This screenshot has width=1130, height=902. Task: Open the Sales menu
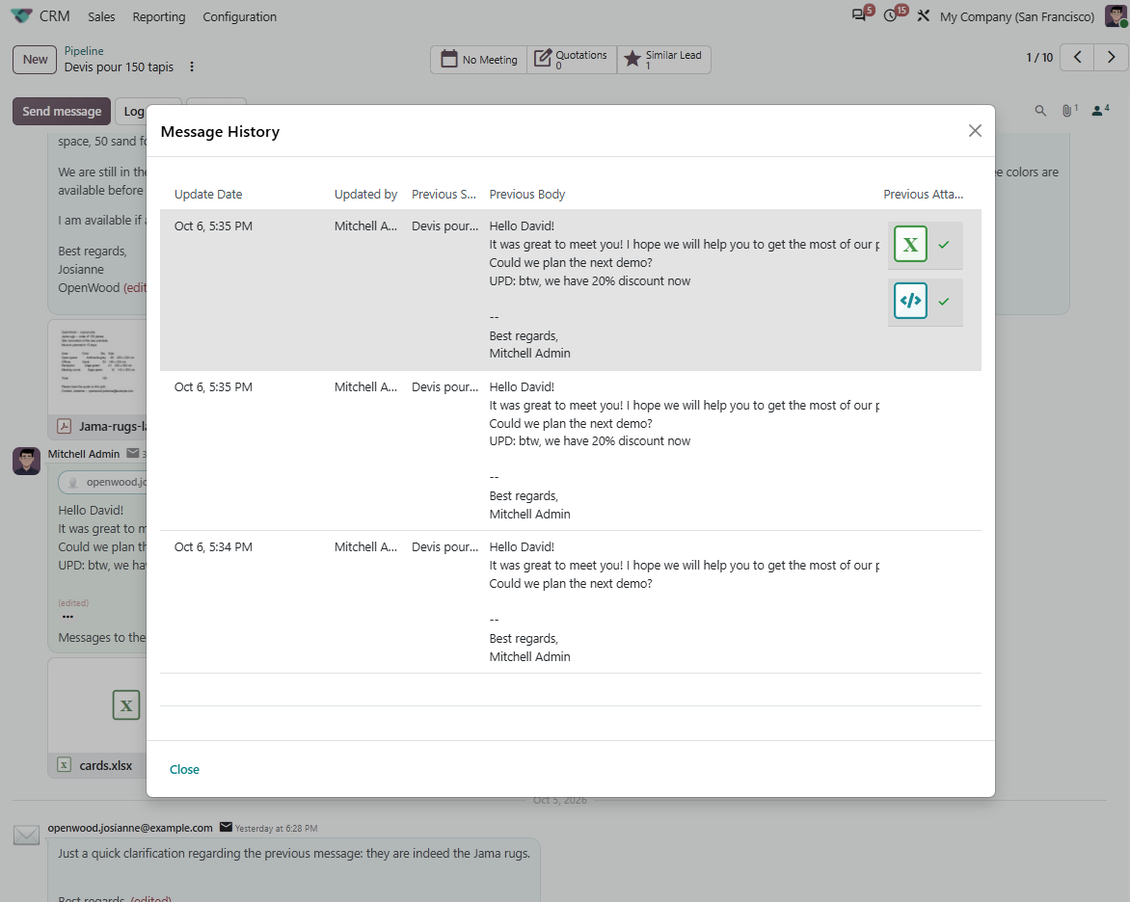(x=102, y=17)
